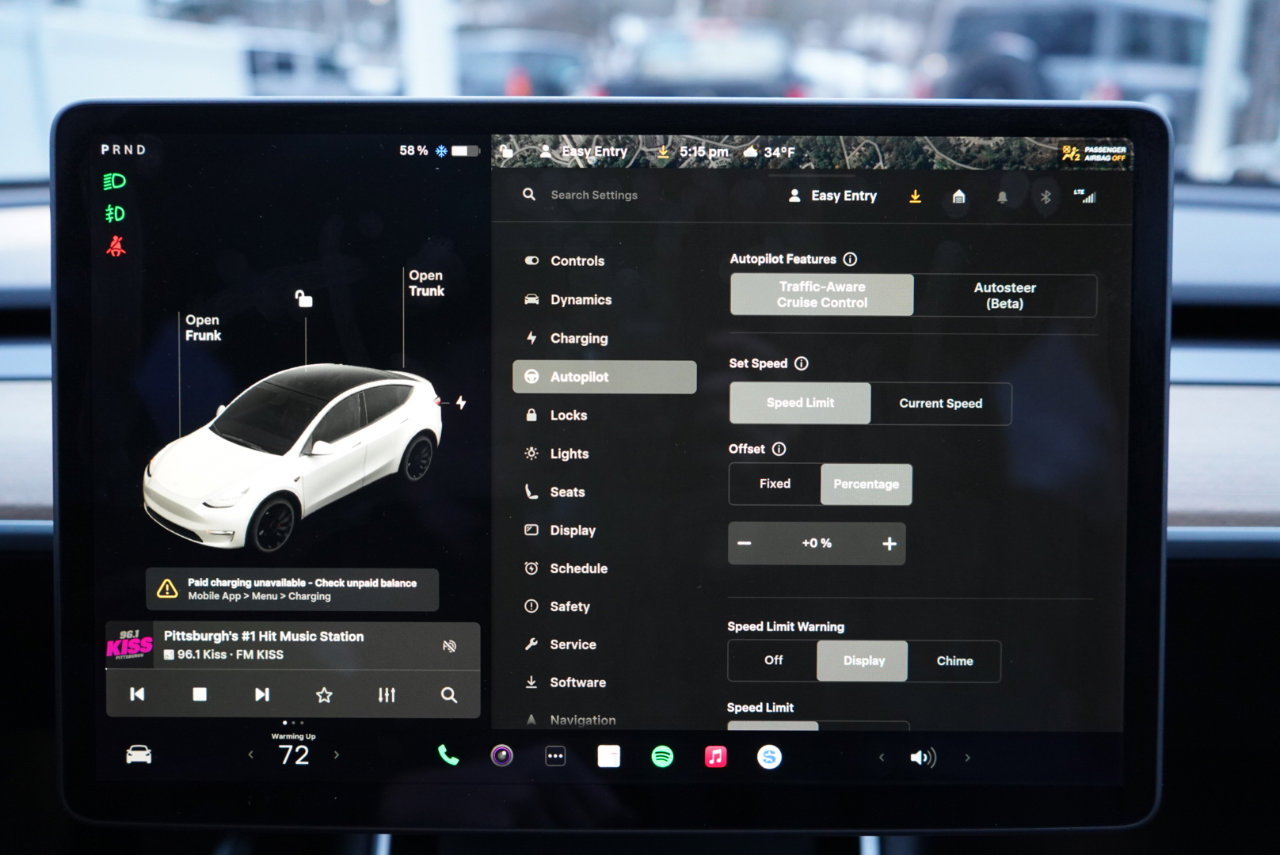Open the Charging settings section
The height and width of the screenshot is (855, 1280).
tap(577, 338)
